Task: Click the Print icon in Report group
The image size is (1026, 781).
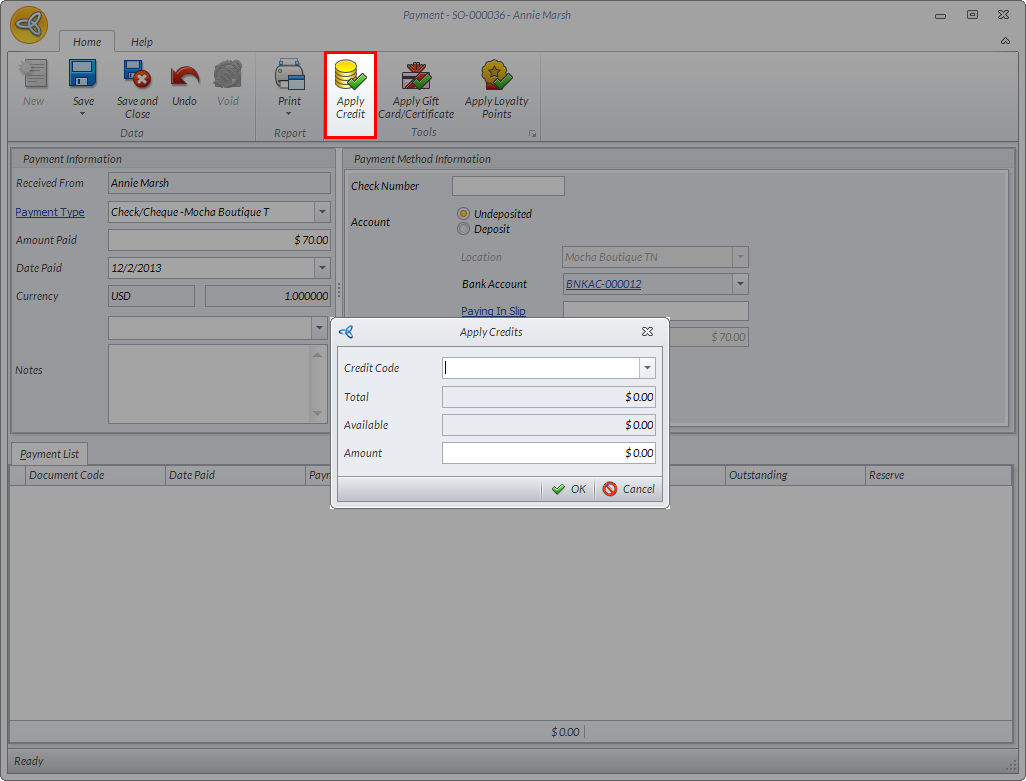Action: (x=289, y=76)
